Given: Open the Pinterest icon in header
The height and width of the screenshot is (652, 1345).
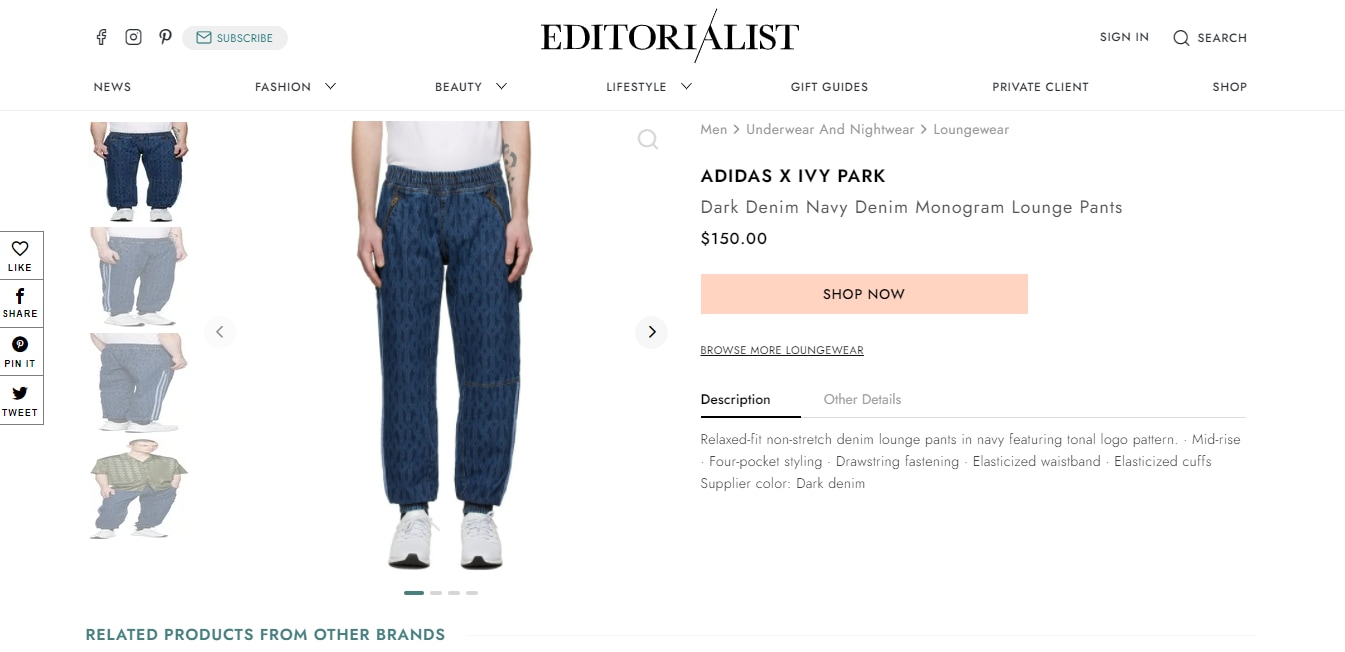Looking at the screenshot, I should point(165,37).
